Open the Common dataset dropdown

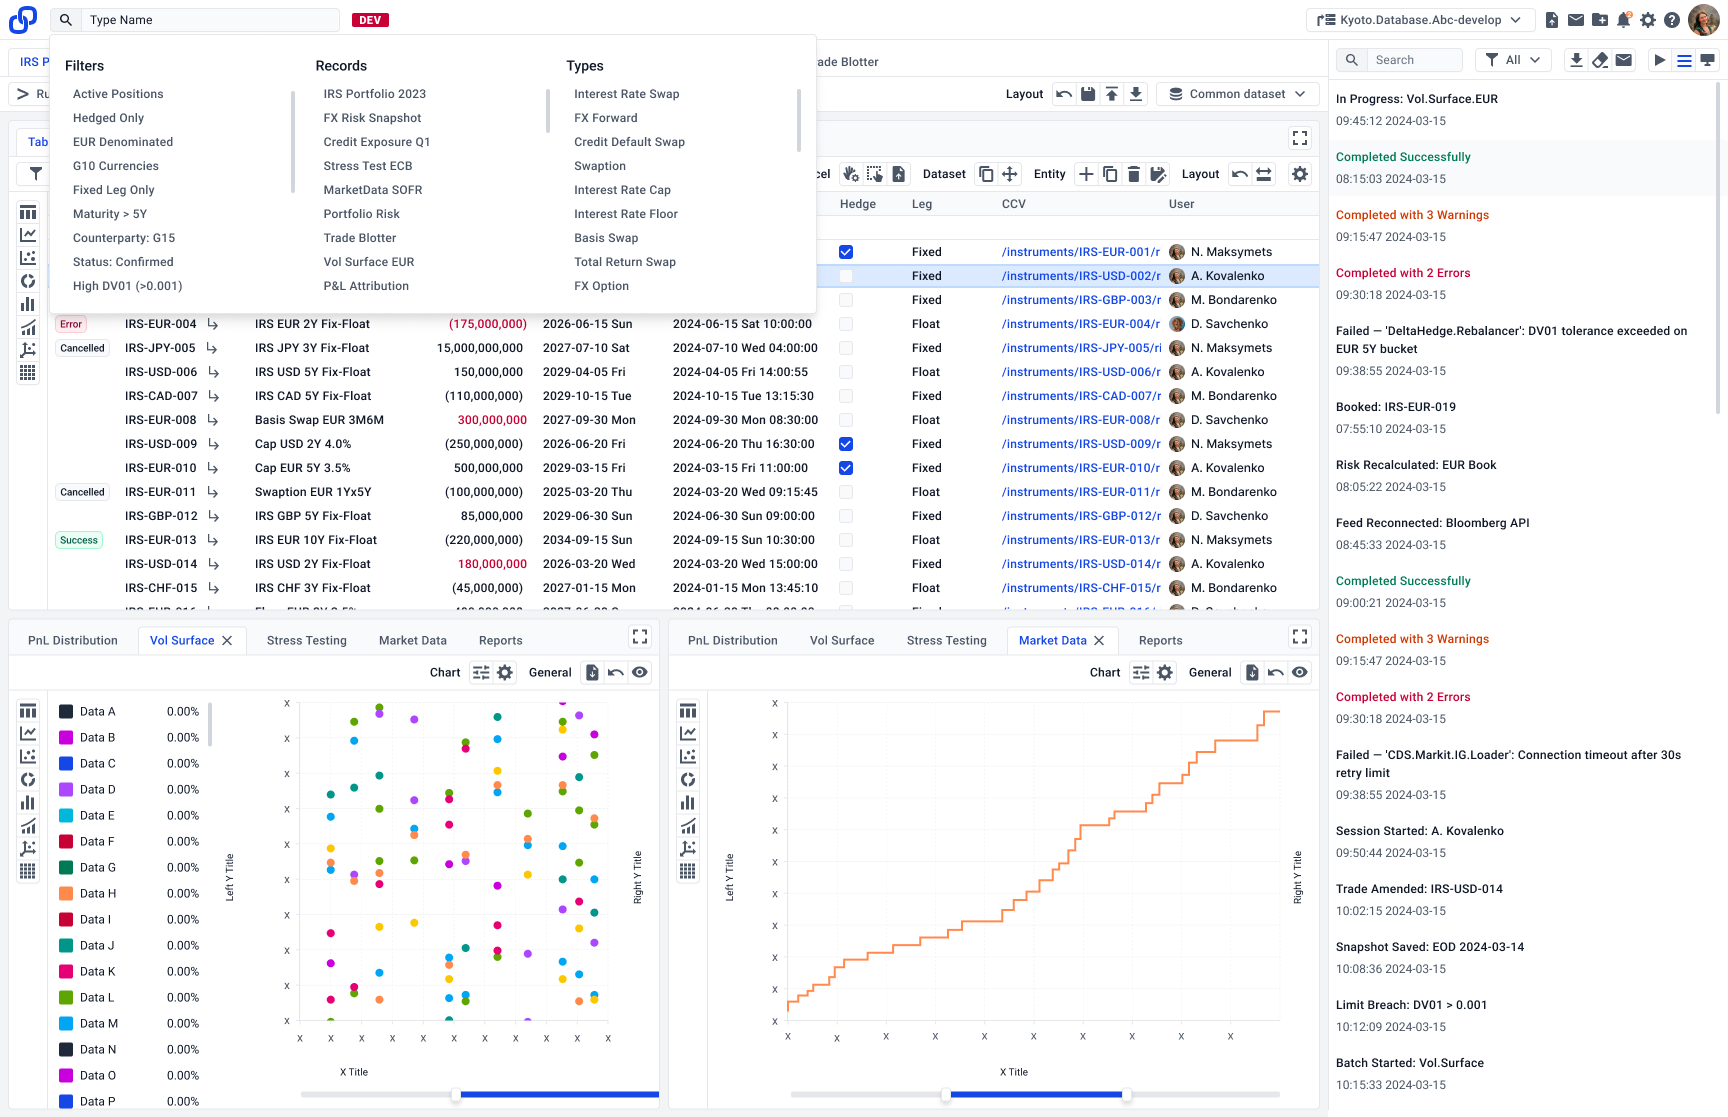tap(1238, 94)
